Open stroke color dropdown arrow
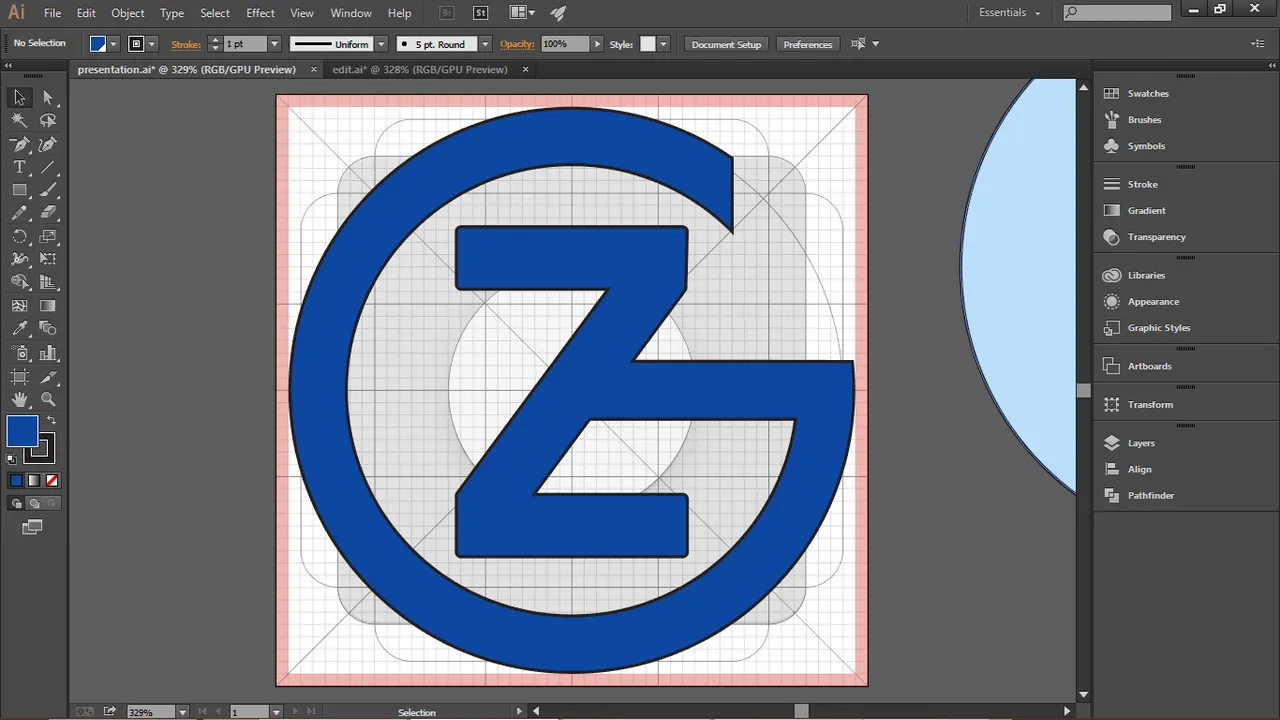This screenshot has width=1280, height=720. coord(153,44)
